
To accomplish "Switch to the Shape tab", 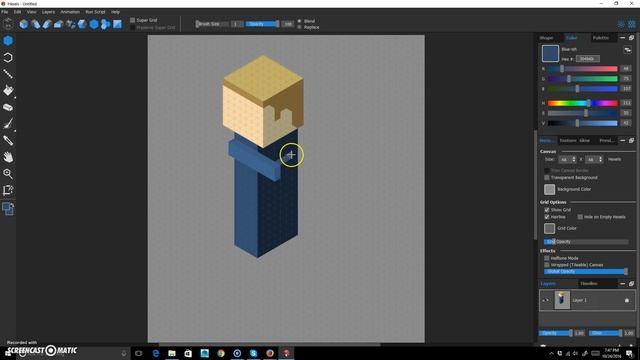I will (x=547, y=38).
